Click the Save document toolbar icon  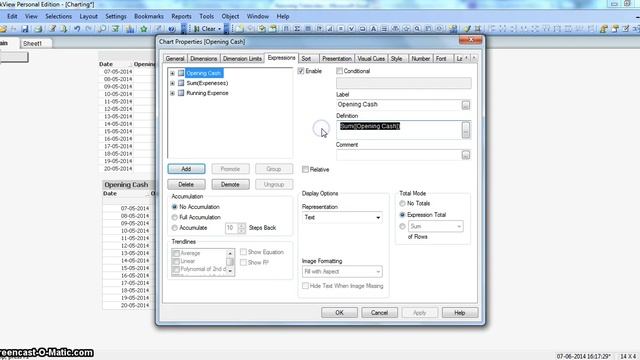(25, 29)
